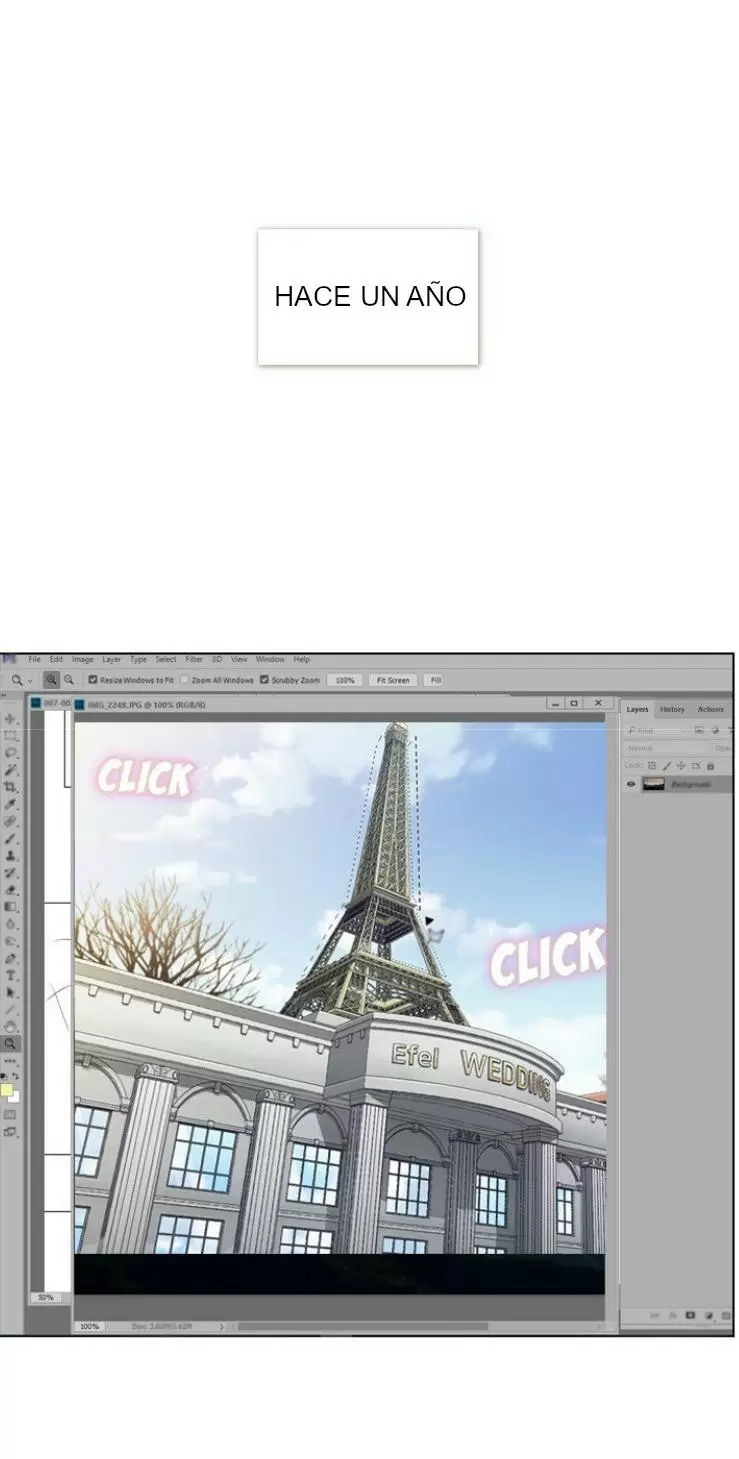Select the Eyedropper tool
Screen dimensions: 739x1459
10,803
